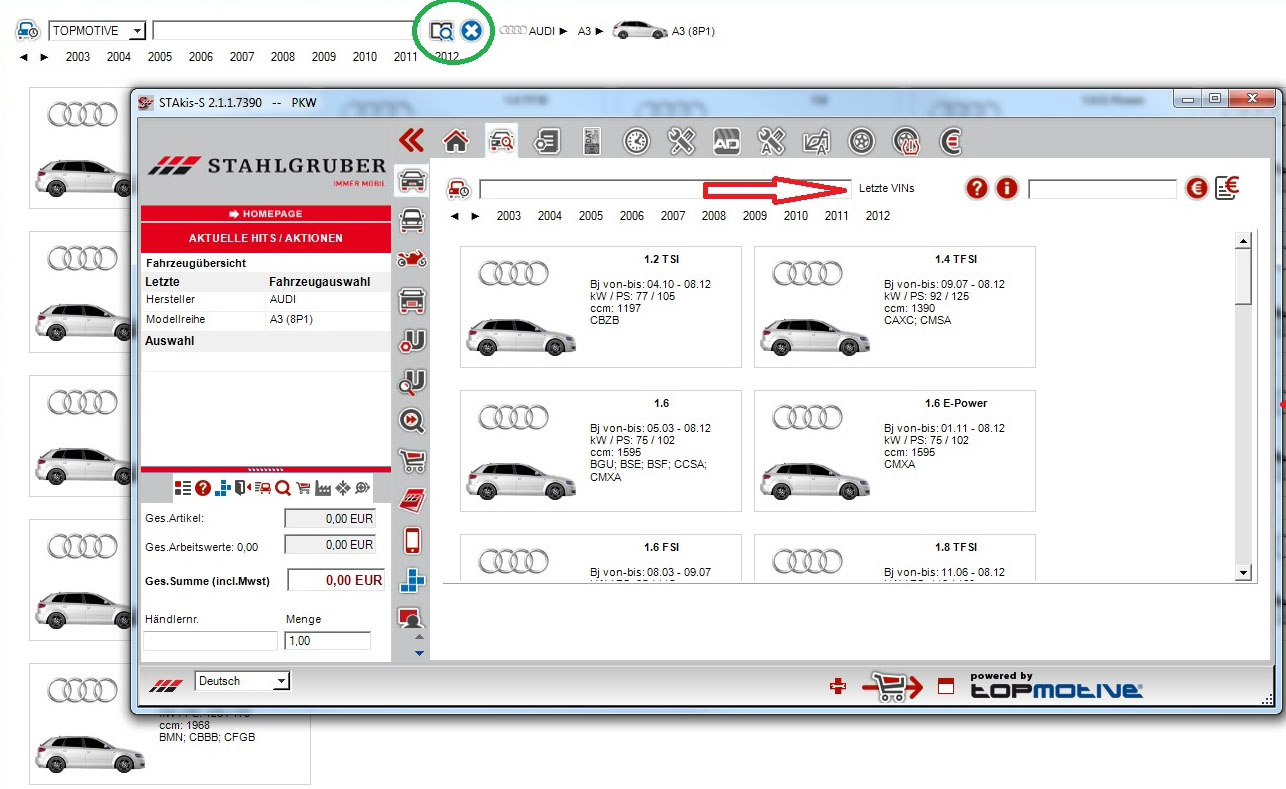Click vehicle history icon beside VIN field
The width and height of the screenshot is (1286, 789).
coord(458,188)
